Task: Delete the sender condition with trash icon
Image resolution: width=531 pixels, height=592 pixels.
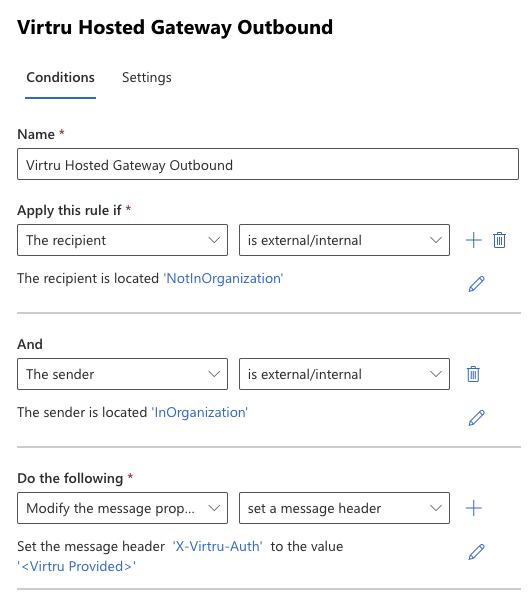Action: tap(473, 374)
